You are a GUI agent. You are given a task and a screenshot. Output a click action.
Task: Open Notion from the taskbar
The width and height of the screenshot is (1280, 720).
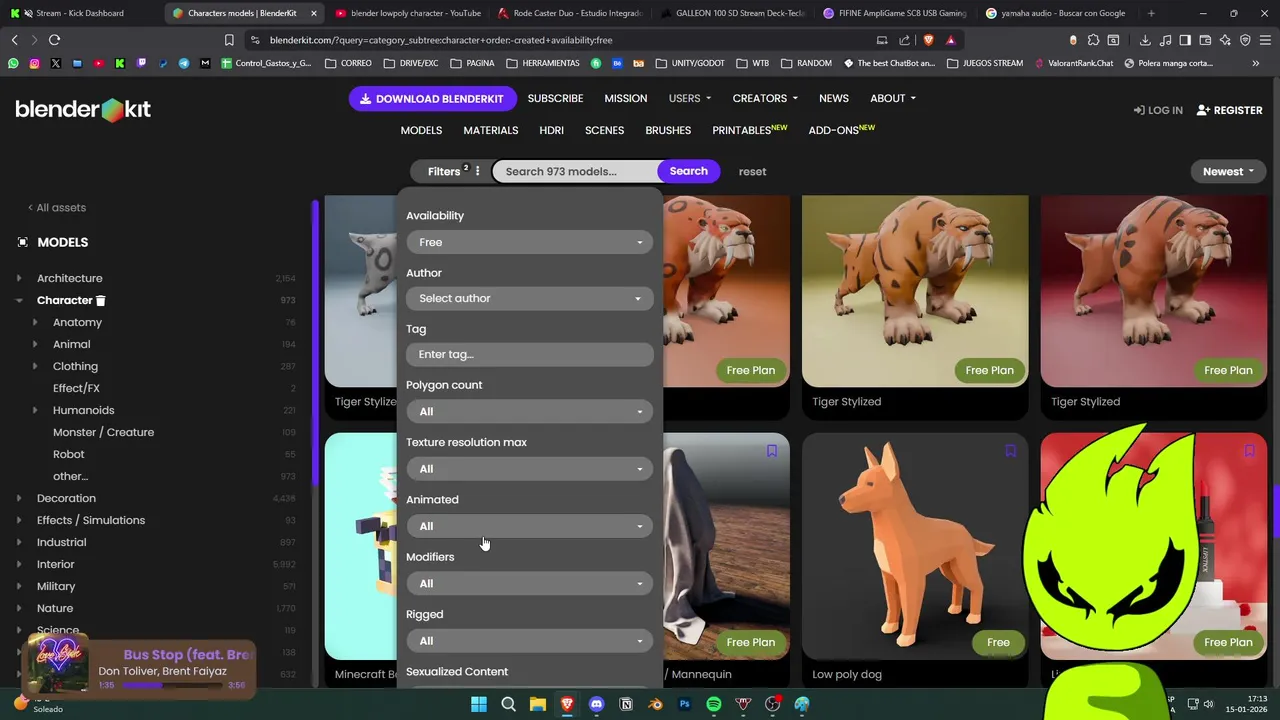coord(626,704)
